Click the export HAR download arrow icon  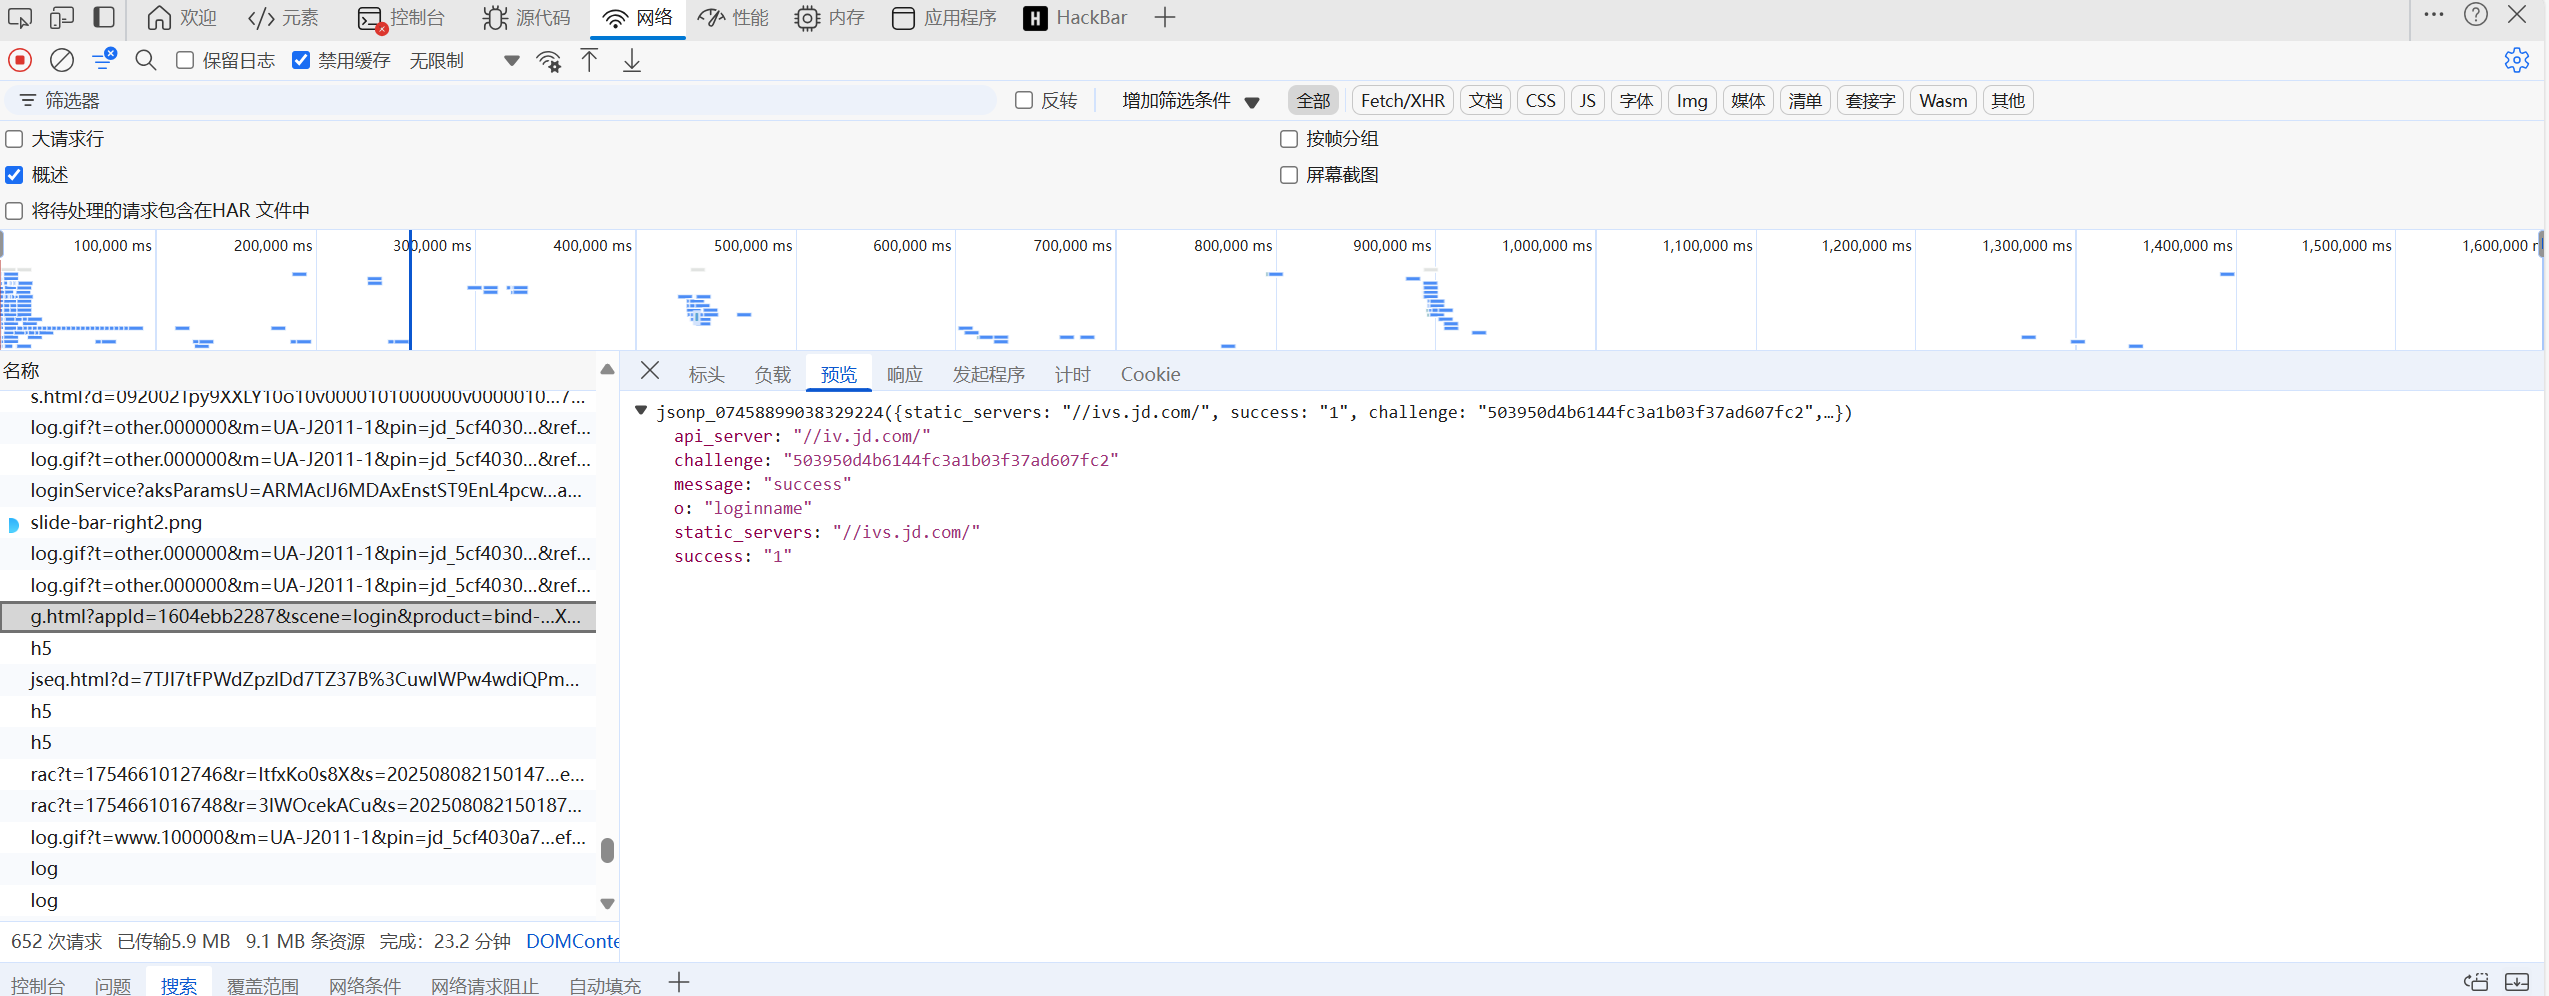(632, 60)
